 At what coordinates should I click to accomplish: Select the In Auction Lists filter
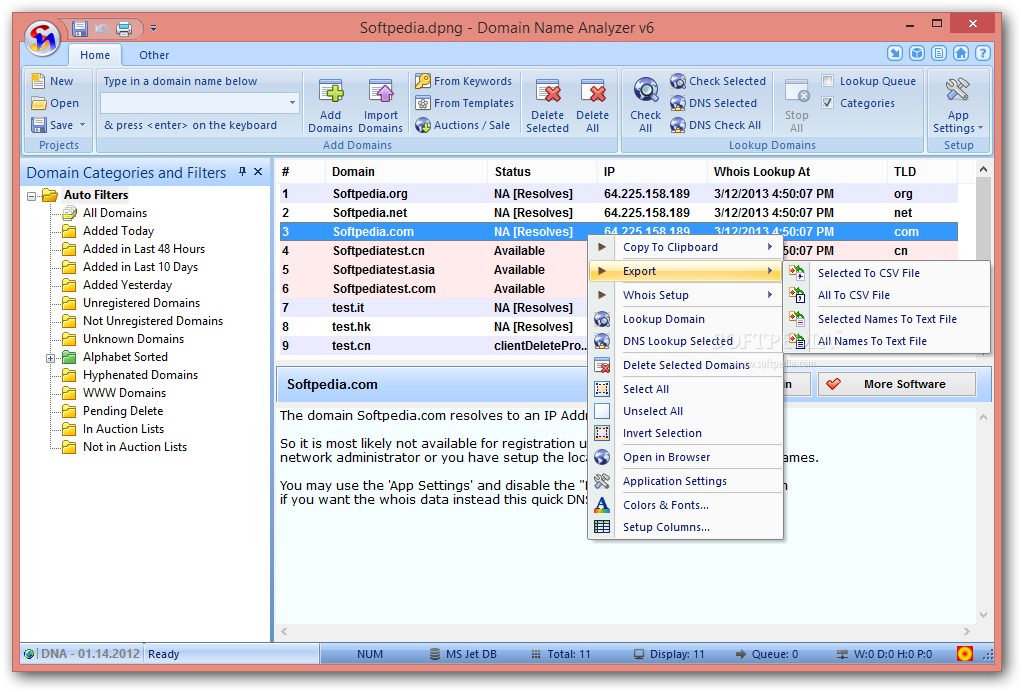point(123,429)
